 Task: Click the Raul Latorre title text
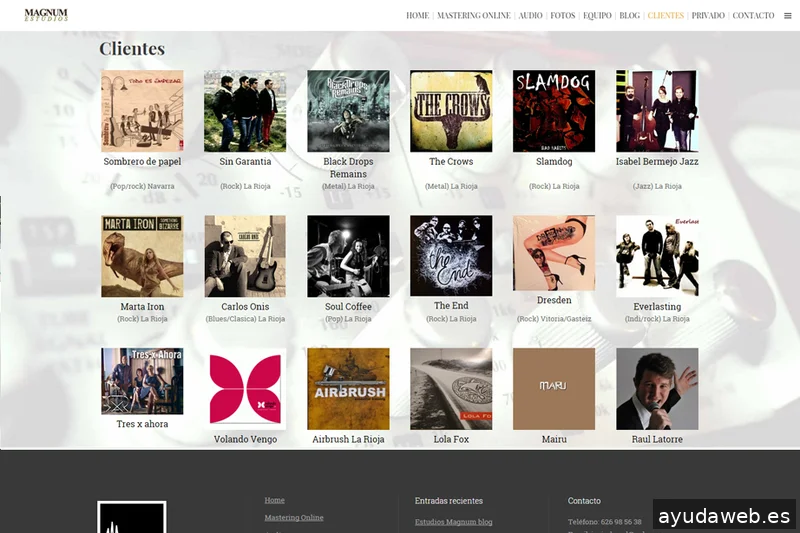(657, 439)
